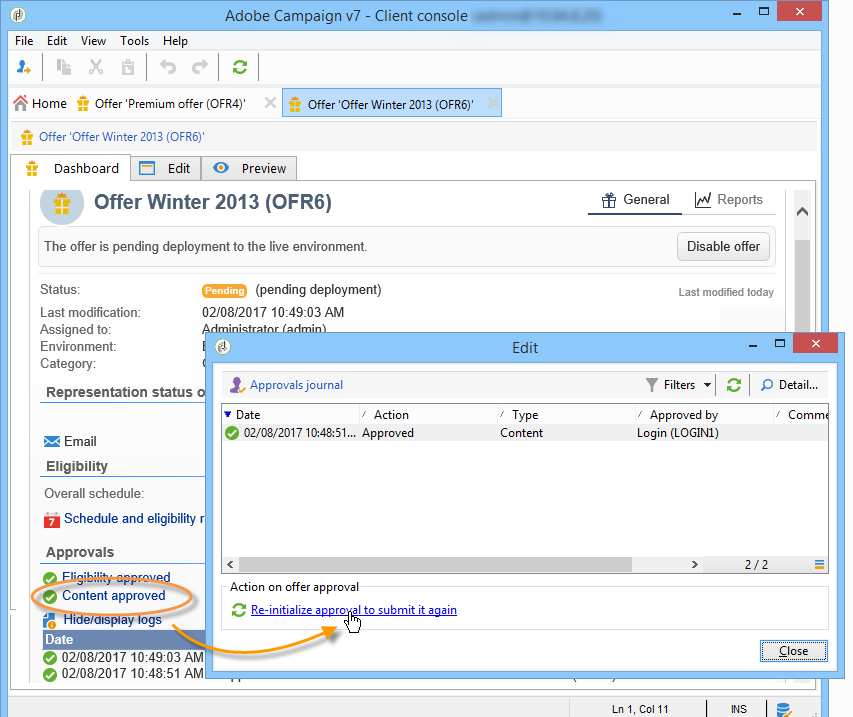The height and width of the screenshot is (717, 853).
Task: Refresh the approvals journal list
Action: pyautogui.click(x=734, y=385)
